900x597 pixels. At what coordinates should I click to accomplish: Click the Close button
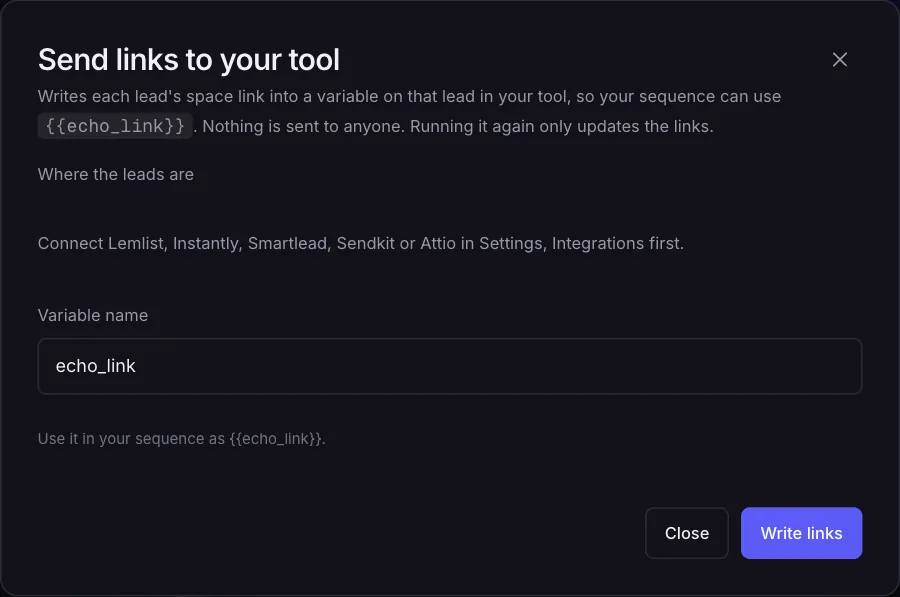[x=686, y=533]
